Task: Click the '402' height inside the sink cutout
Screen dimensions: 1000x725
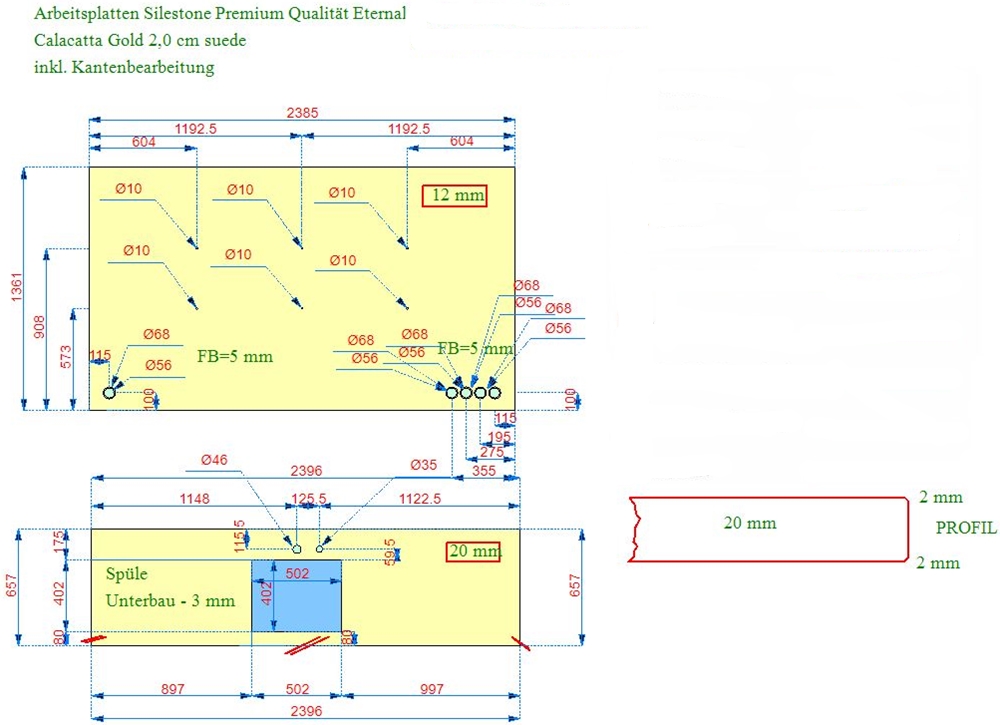Action: tap(267, 593)
